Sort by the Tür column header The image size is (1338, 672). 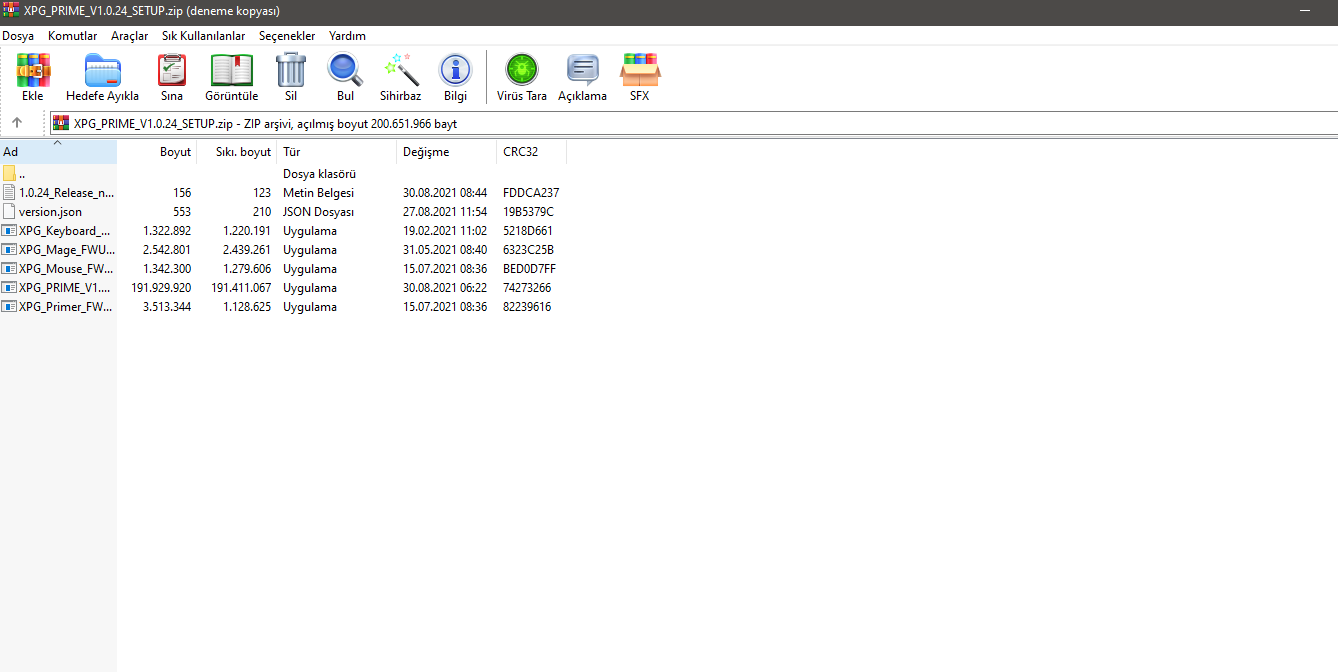coord(336,152)
